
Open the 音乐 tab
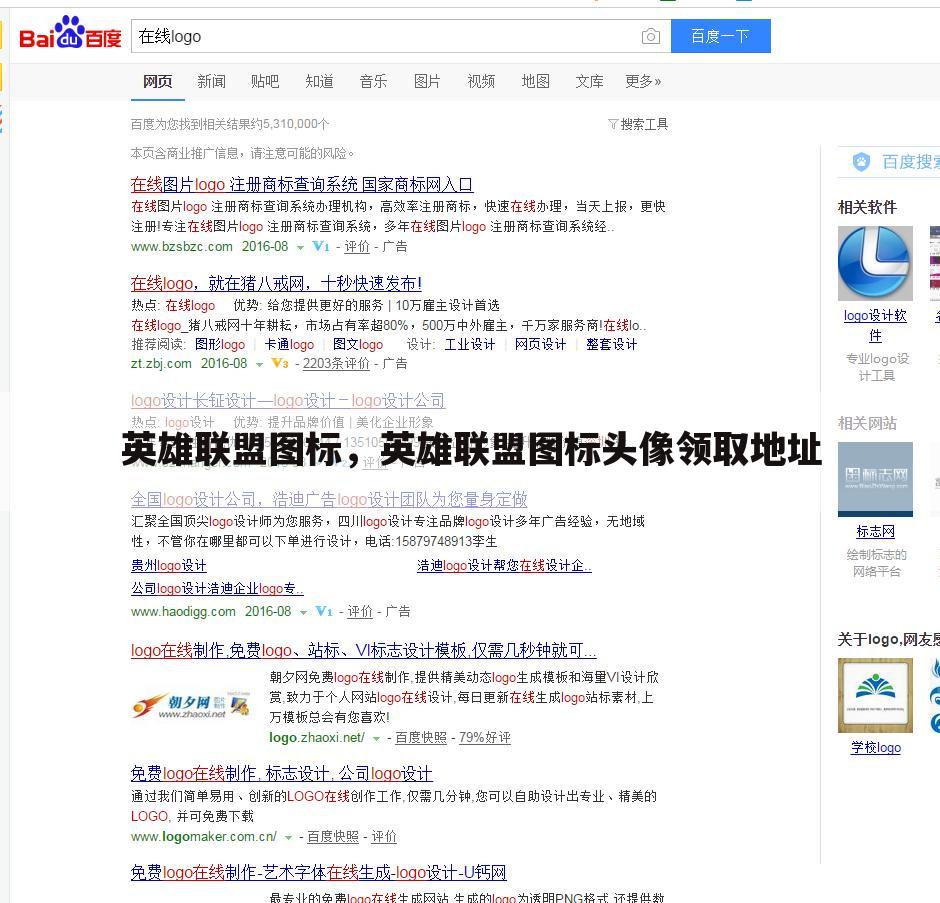(x=373, y=81)
